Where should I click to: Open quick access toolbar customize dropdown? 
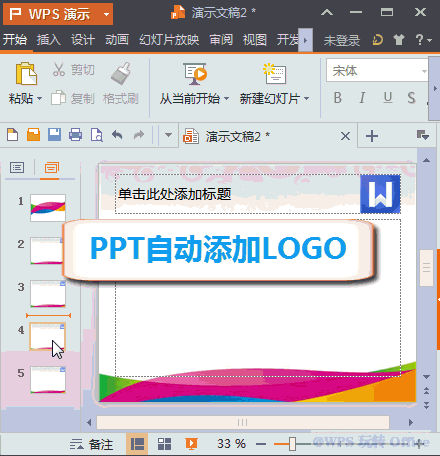tap(169, 135)
